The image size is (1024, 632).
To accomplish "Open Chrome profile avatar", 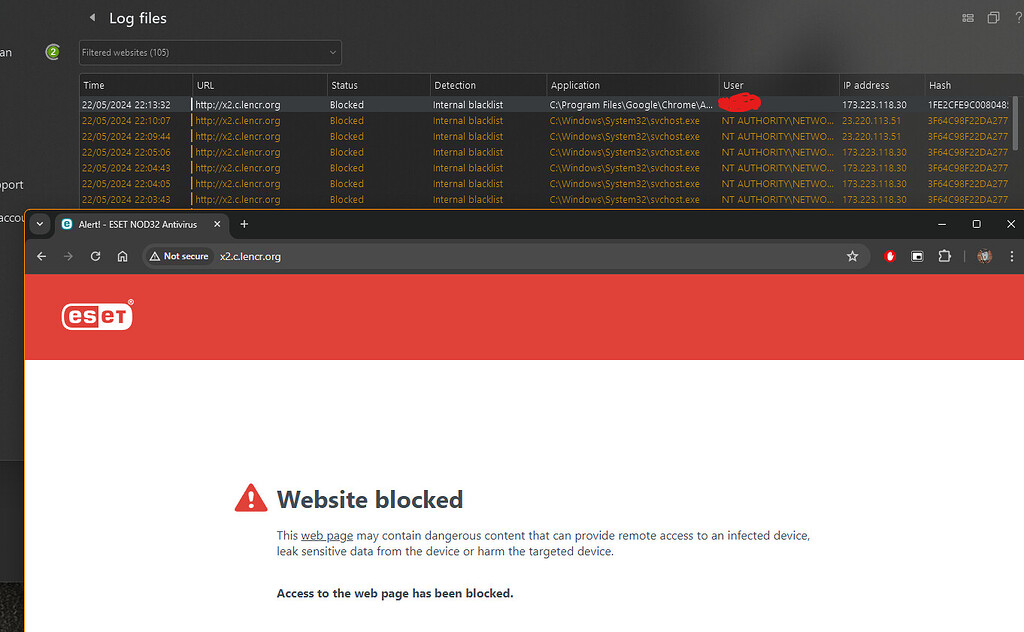I will point(984,256).
